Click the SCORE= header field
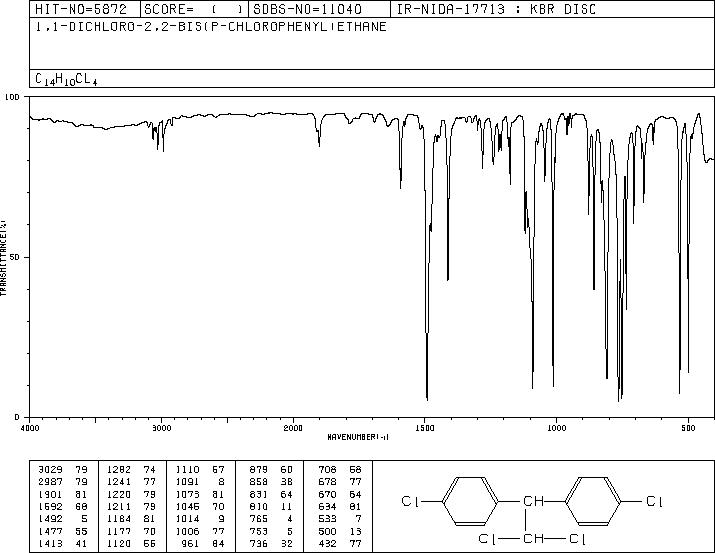The width and height of the screenshot is (715, 553). [x=193, y=9]
